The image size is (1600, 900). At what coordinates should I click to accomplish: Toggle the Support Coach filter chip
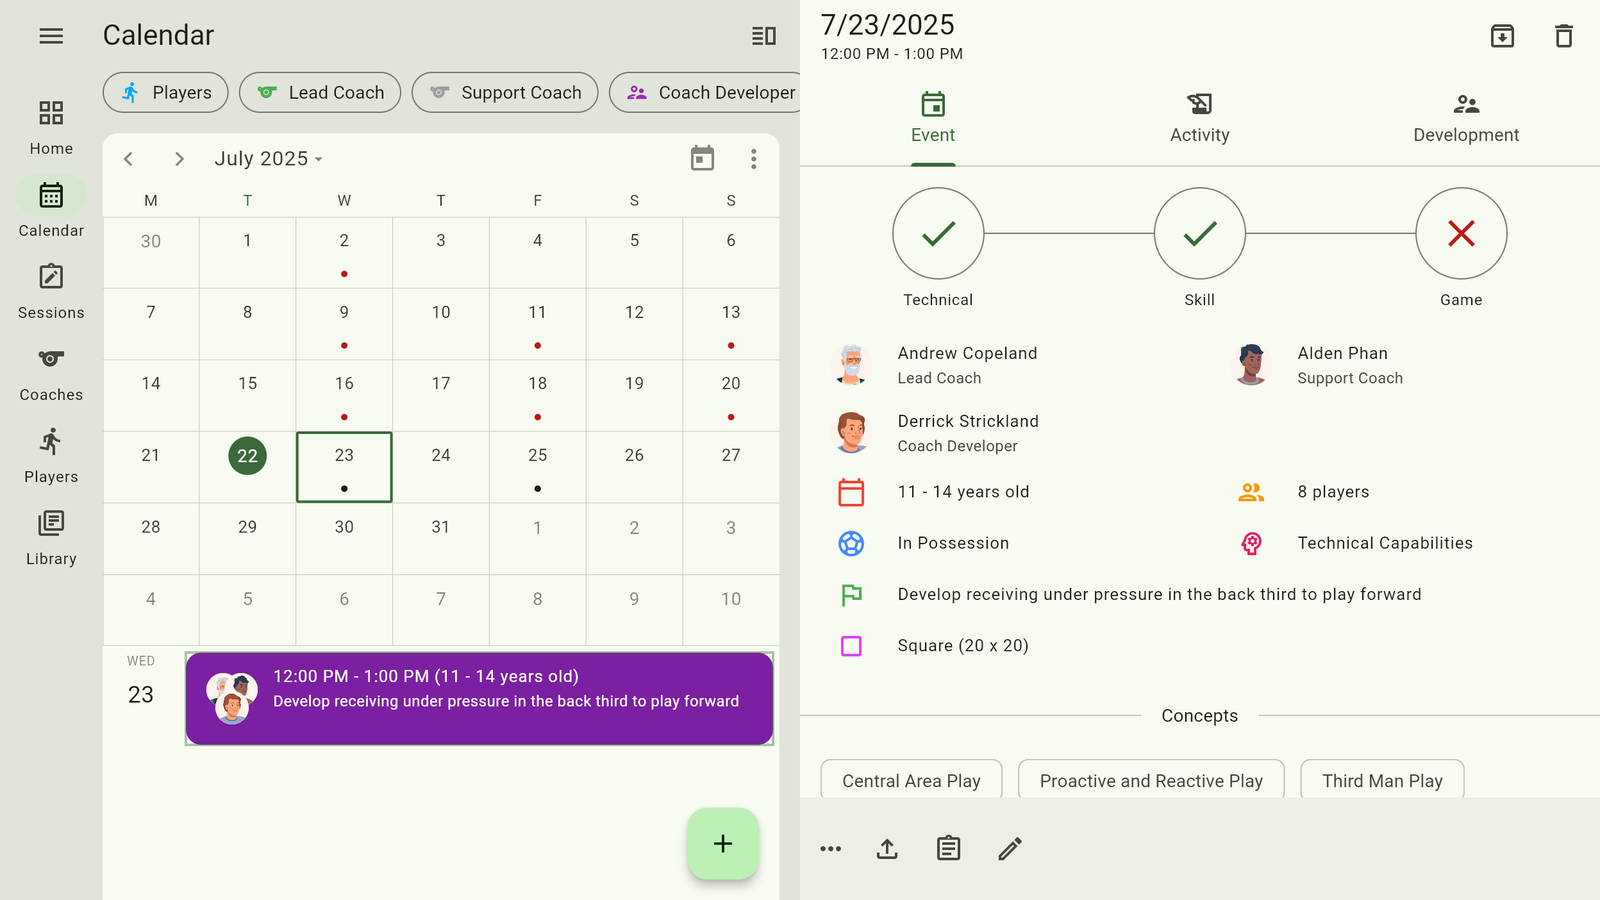[505, 93]
